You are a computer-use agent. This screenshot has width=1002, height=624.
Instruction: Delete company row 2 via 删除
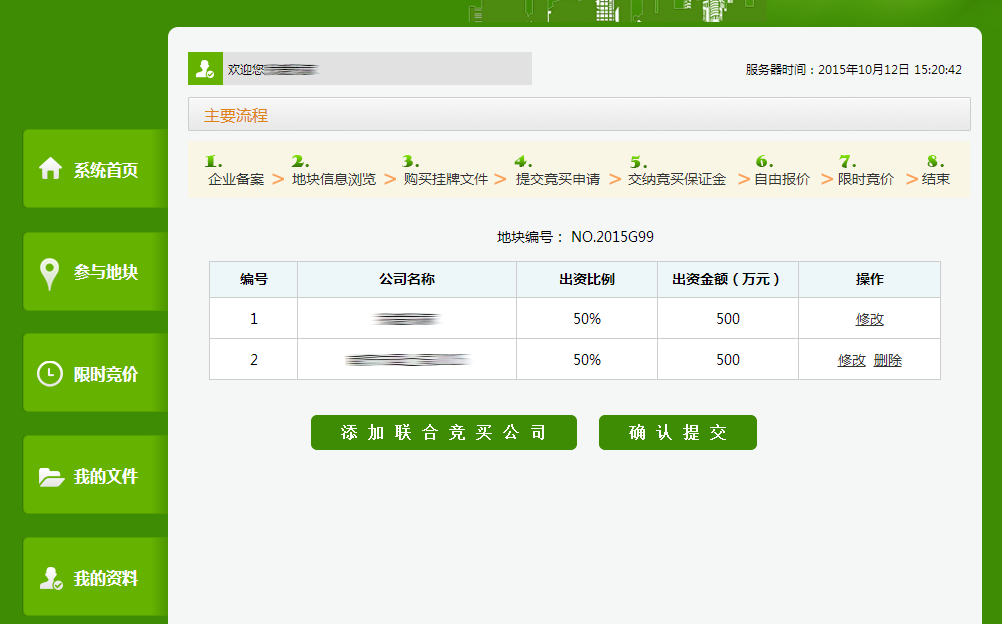coord(887,360)
